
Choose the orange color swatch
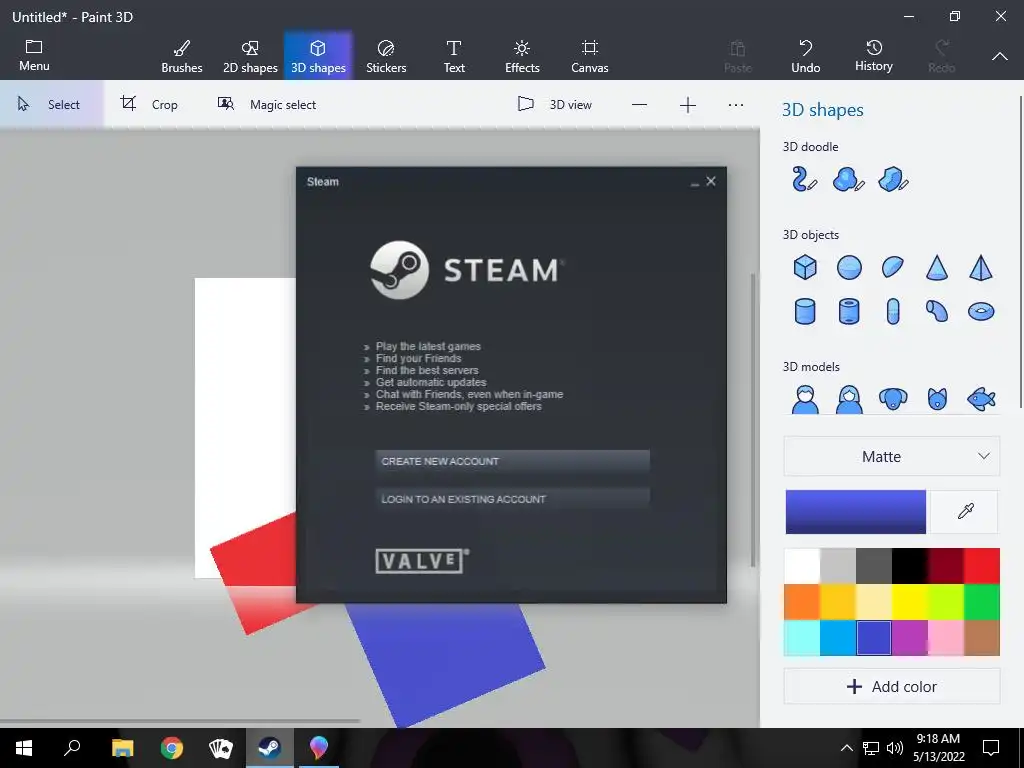click(802, 601)
